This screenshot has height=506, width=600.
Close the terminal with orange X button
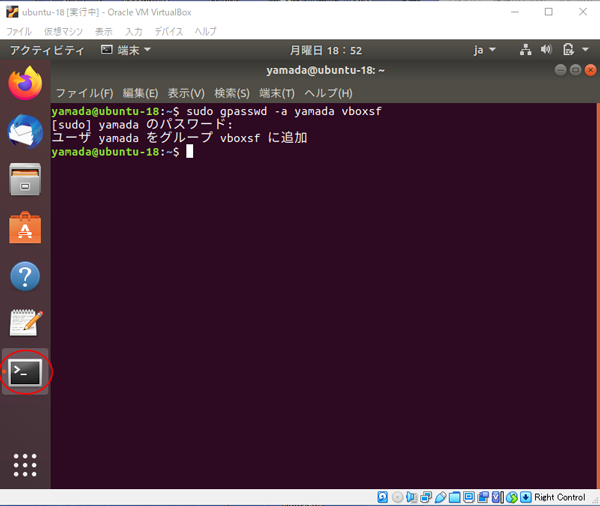tap(590, 70)
